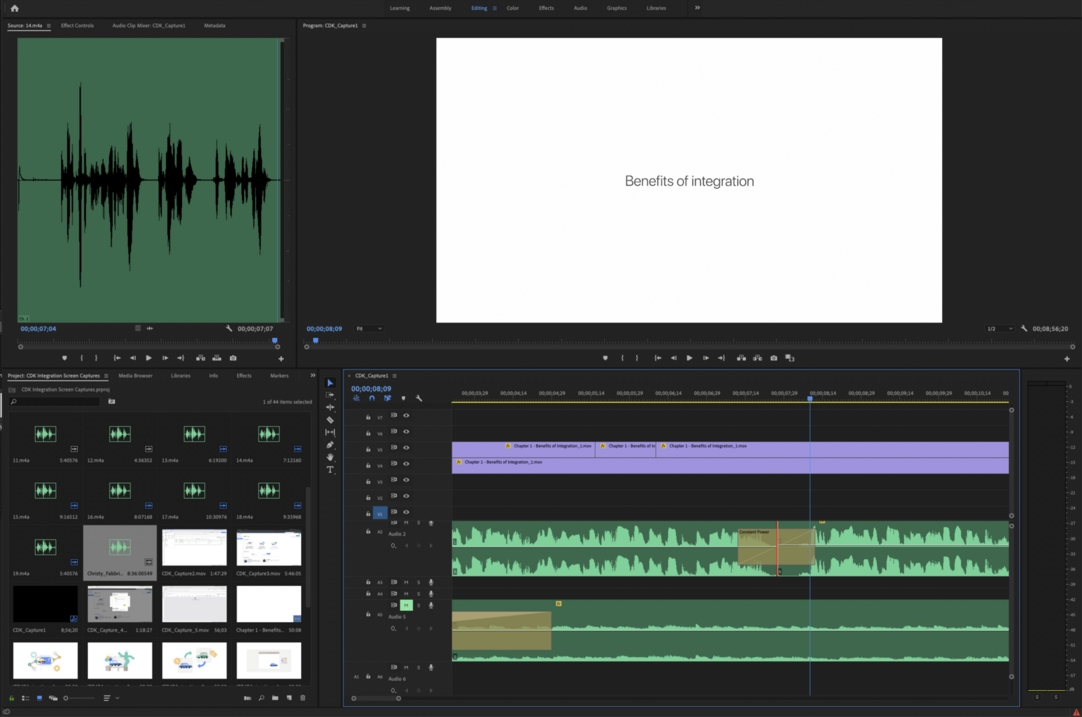Screen dimensions: 1082x717
Task: Toggle V4 track visibility eye
Action: (x=406, y=464)
